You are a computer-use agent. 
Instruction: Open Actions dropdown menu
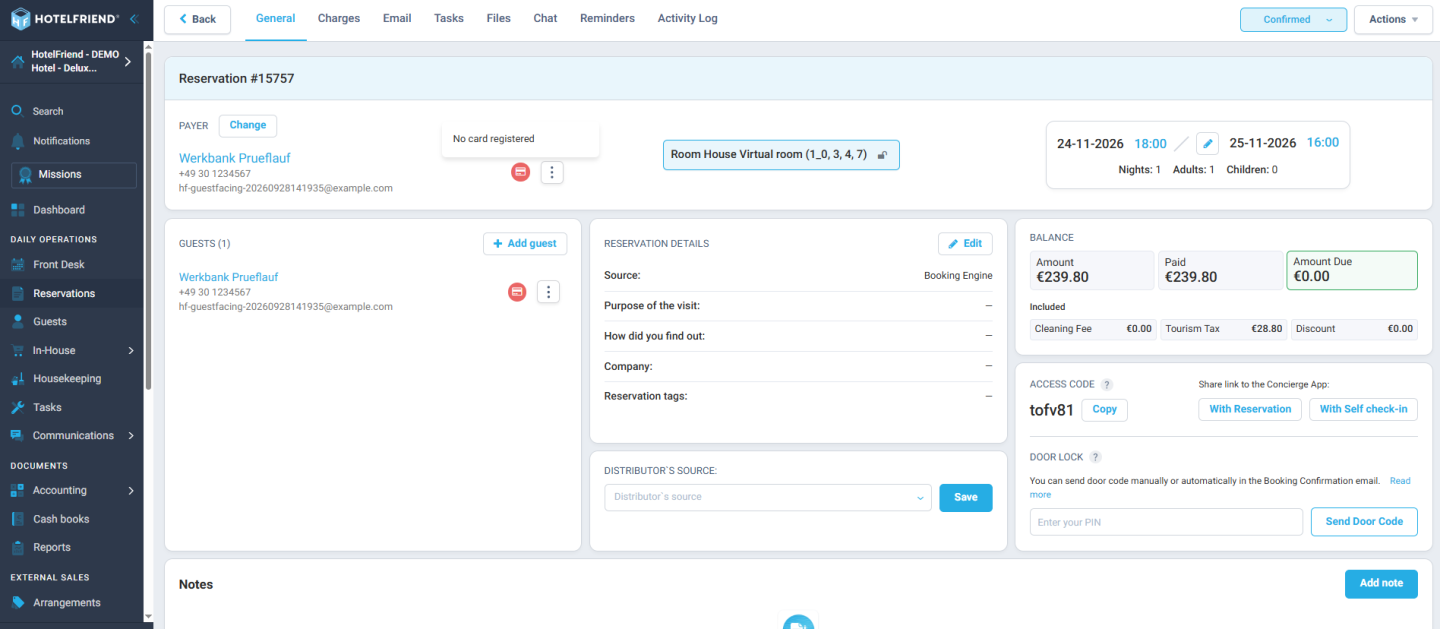coord(1393,19)
